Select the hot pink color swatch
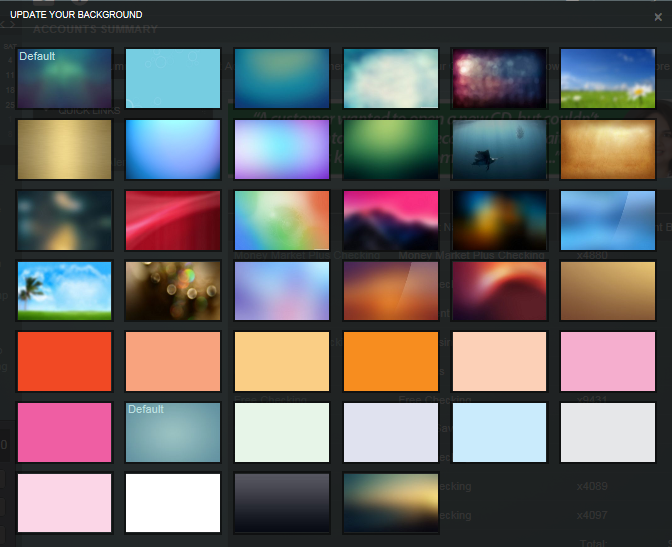 pyautogui.click(x=64, y=433)
